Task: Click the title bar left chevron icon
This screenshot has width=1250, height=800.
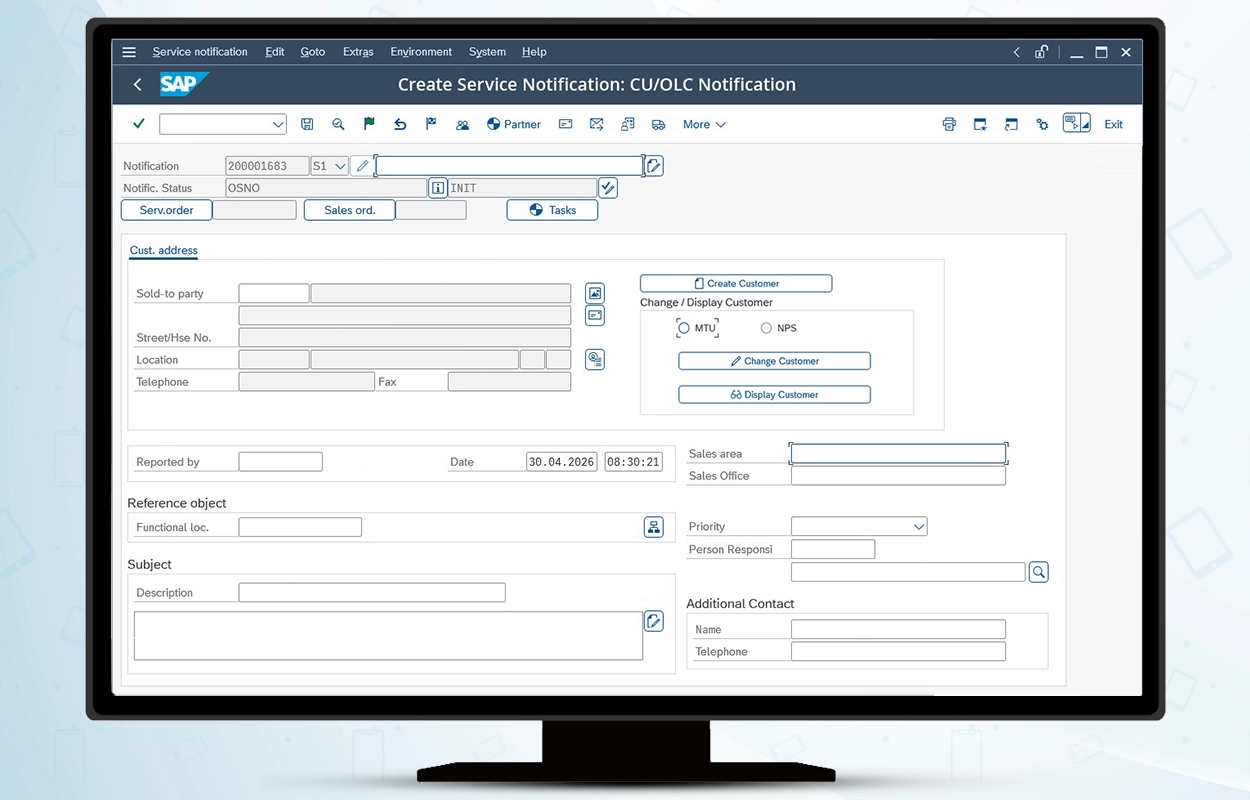Action: 1017,52
